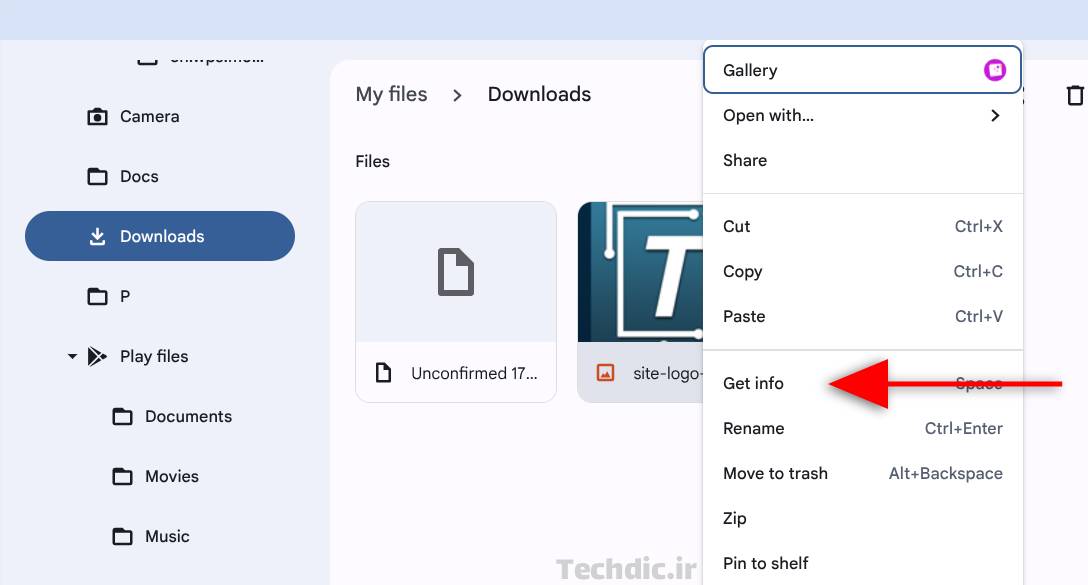This screenshot has width=1088, height=585.
Task: Select the Docs folder icon in sidebar
Action: [97, 176]
